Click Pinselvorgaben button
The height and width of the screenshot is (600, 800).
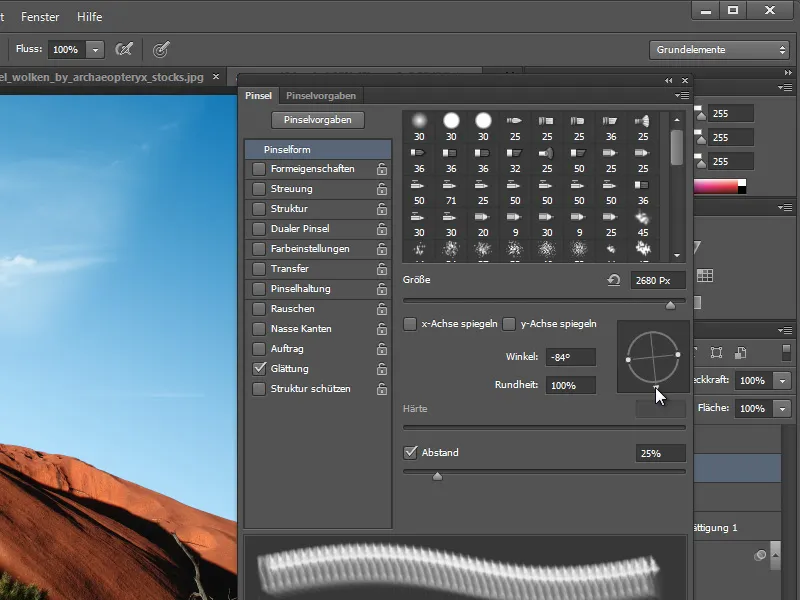(x=317, y=120)
